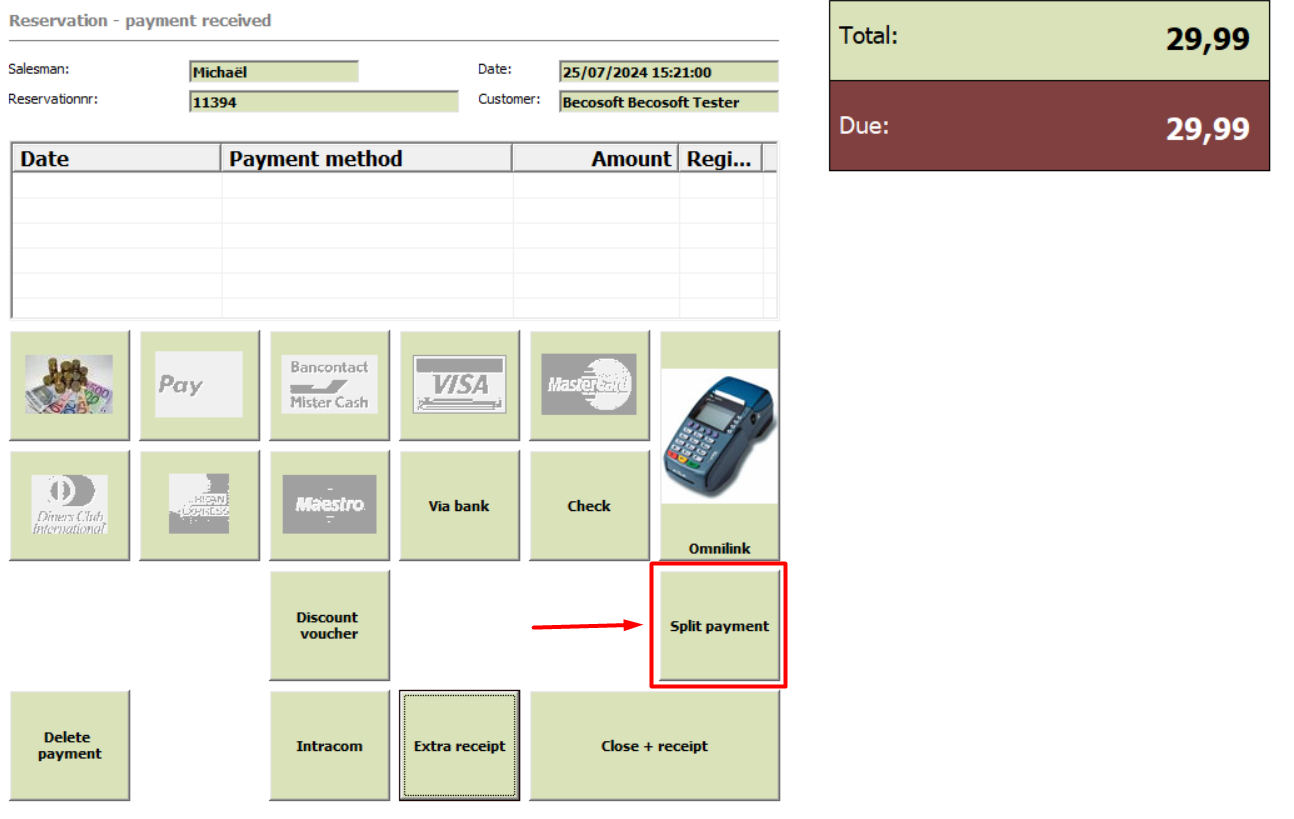The height and width of the screenshot is (819, 1294).
Task: Apply a Discount voucher
Action: [330, 625]
